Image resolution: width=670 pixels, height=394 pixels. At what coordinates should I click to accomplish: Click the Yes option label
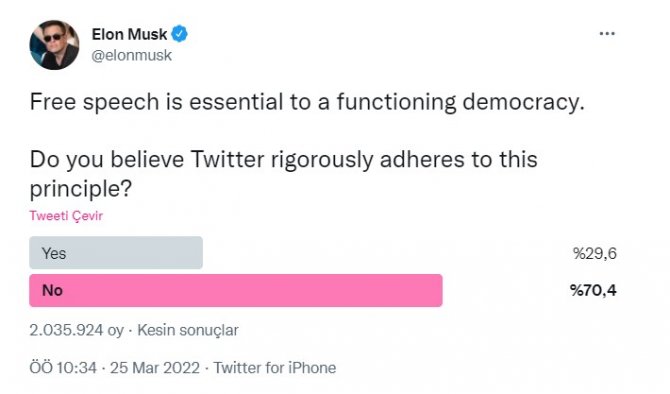(x=54, y=253)
